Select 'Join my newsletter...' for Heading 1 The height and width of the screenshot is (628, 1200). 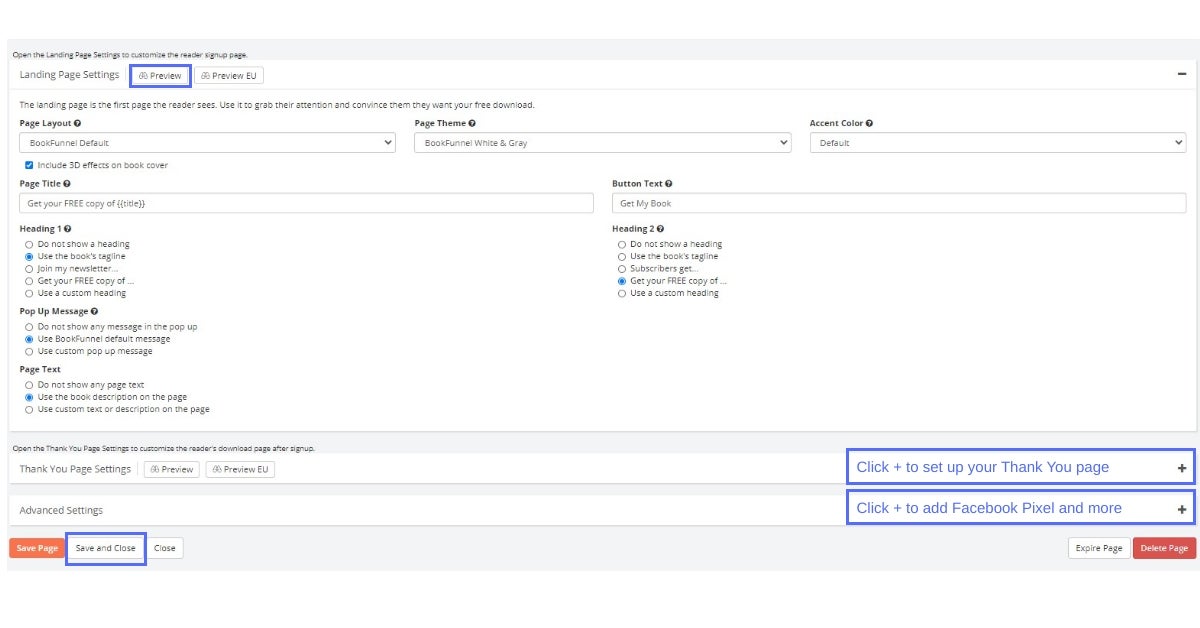(x=29, y=269)
